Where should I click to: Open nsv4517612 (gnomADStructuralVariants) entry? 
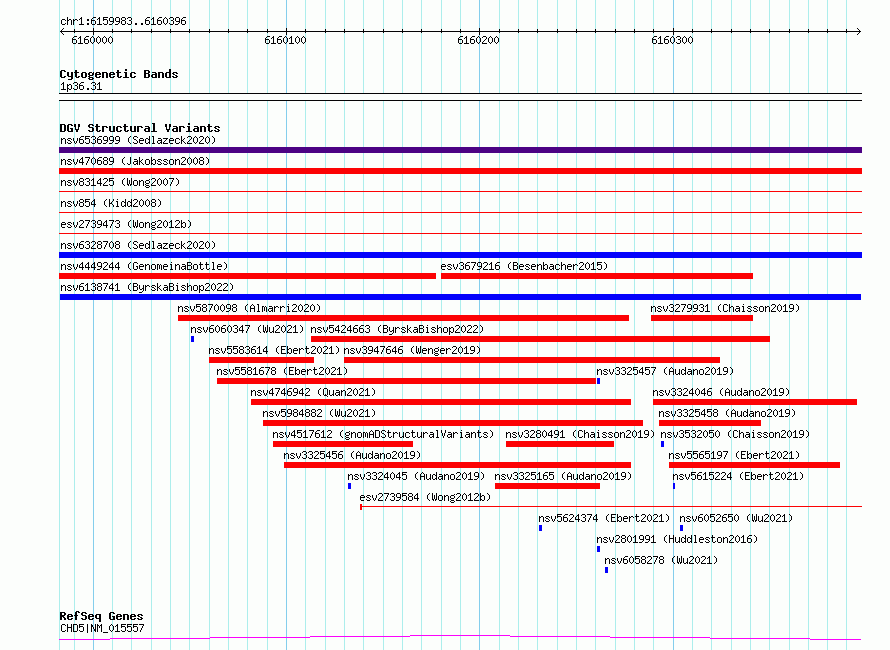383,434
